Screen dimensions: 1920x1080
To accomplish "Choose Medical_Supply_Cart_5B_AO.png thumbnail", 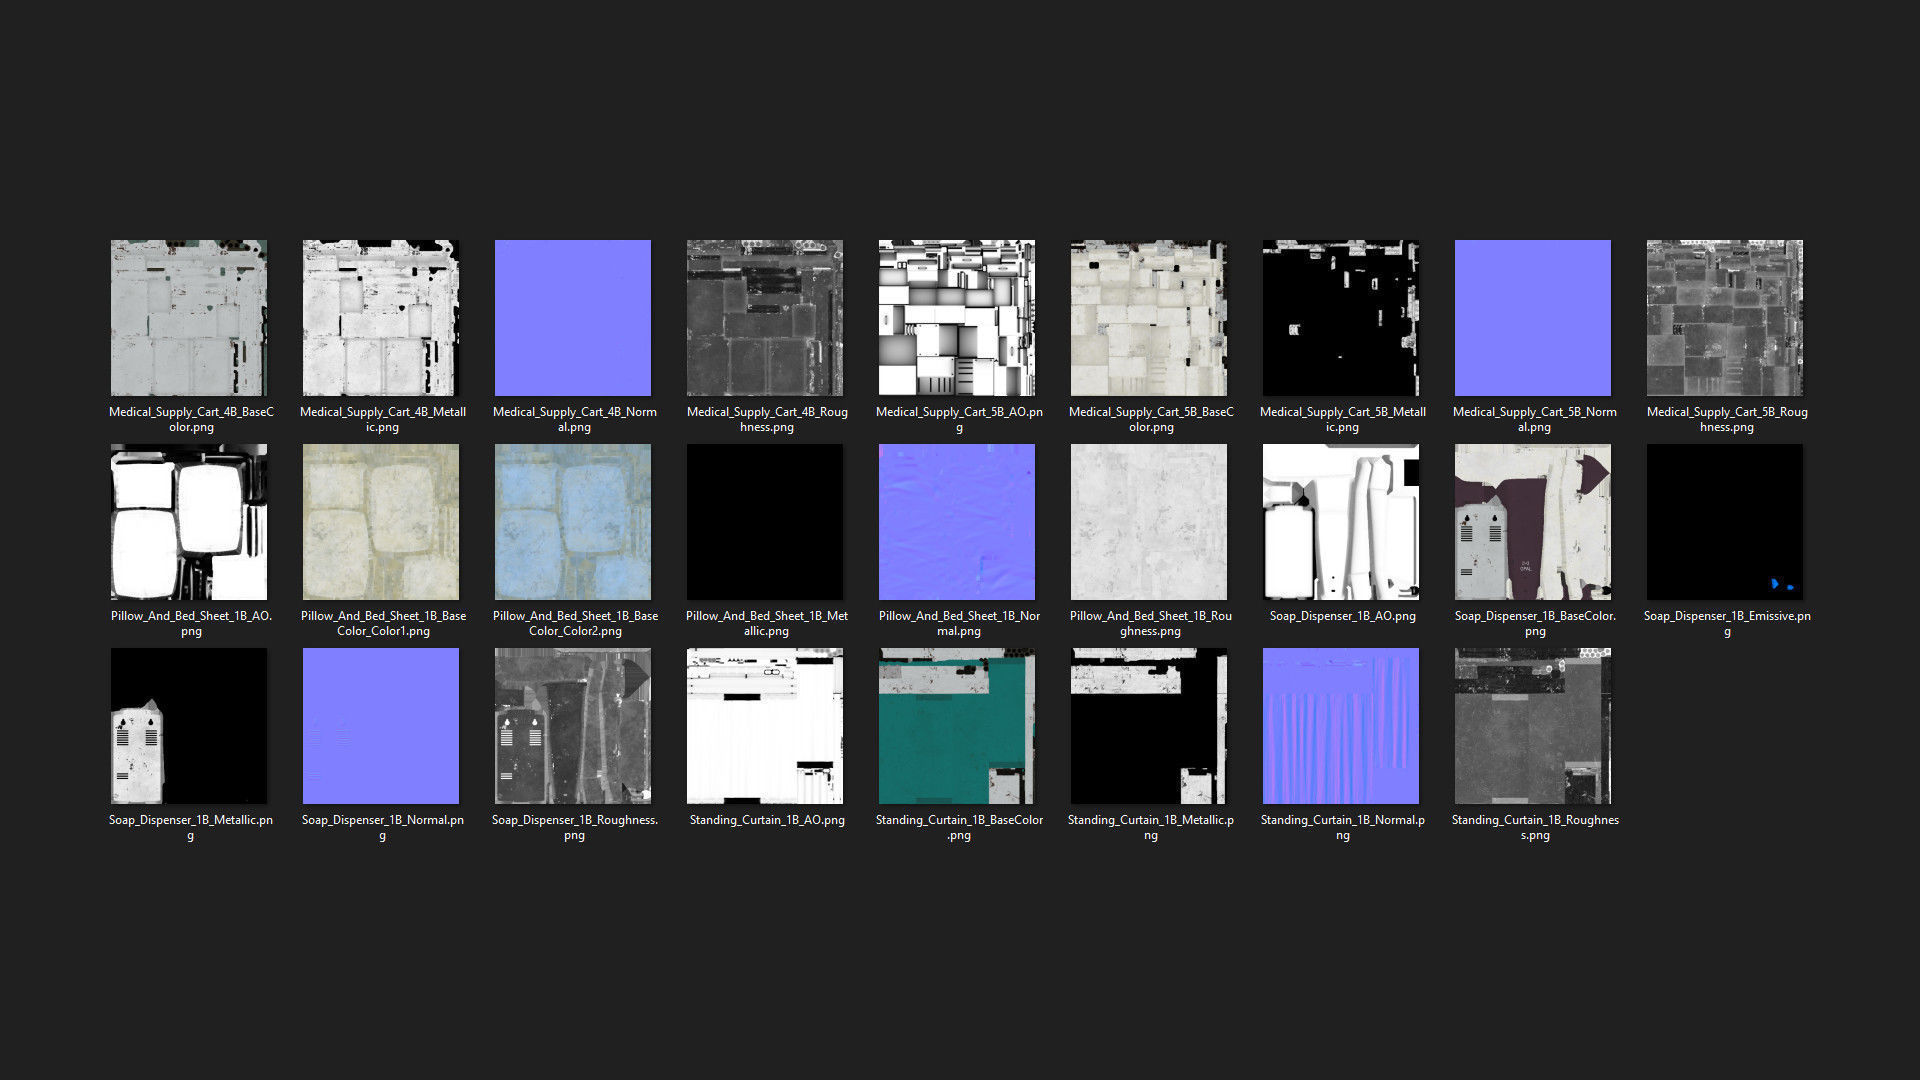I will point(957,318).
